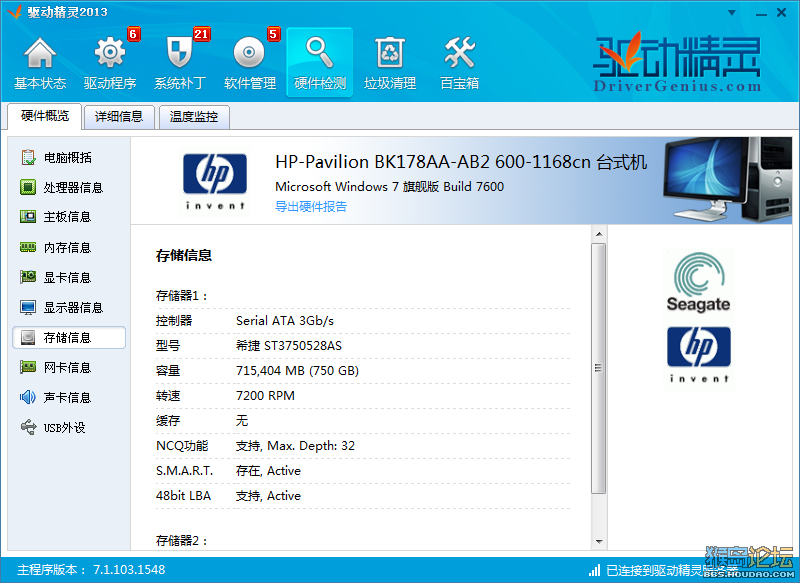The height and width of the screenshot is (583, 800).
Task: Click the computer thumbnail image in banner
Action: 727,180
